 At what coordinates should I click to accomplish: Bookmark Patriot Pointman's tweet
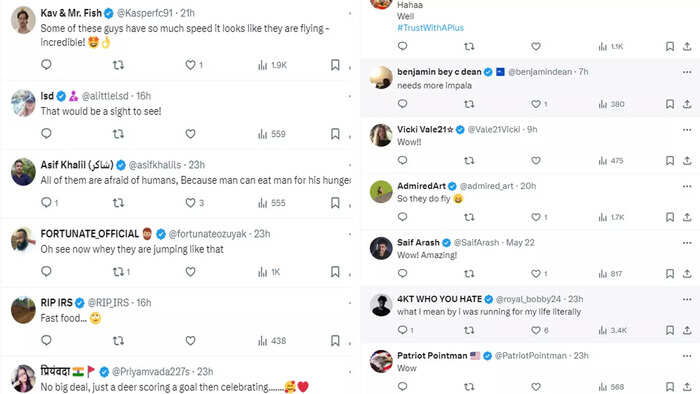[670, 386]
